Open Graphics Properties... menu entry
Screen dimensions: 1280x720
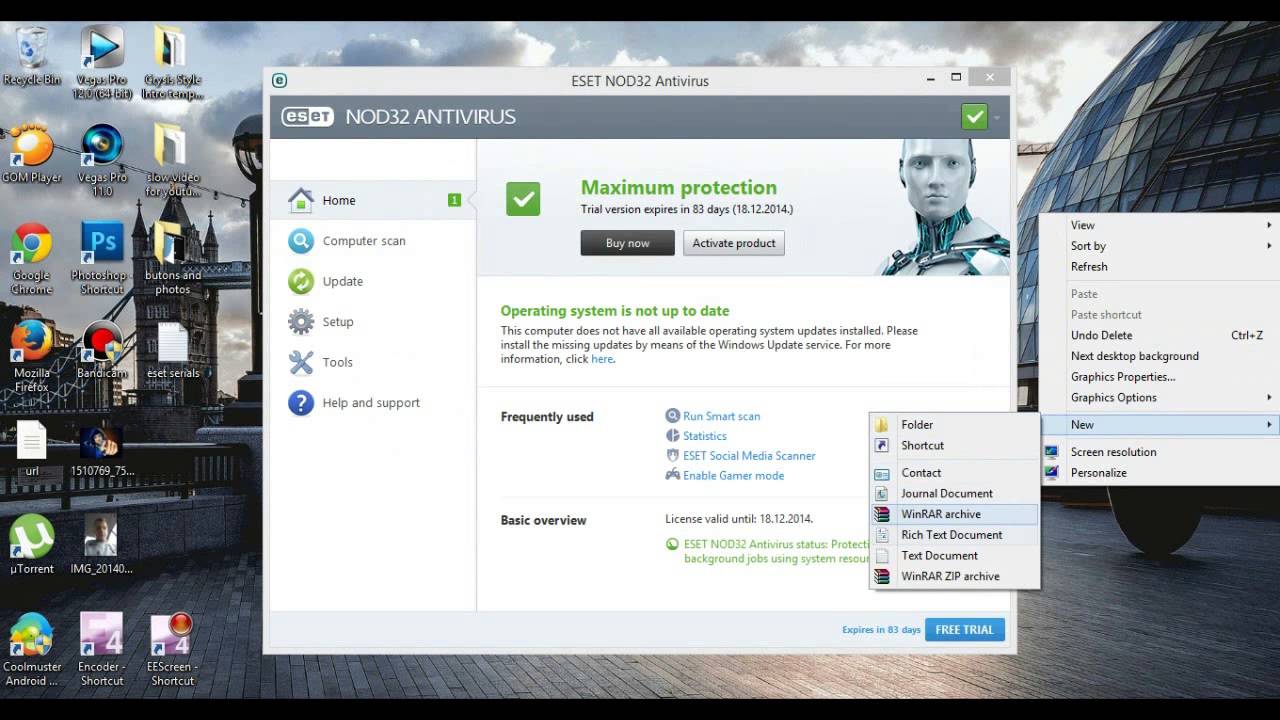(x=1159, y=377)
